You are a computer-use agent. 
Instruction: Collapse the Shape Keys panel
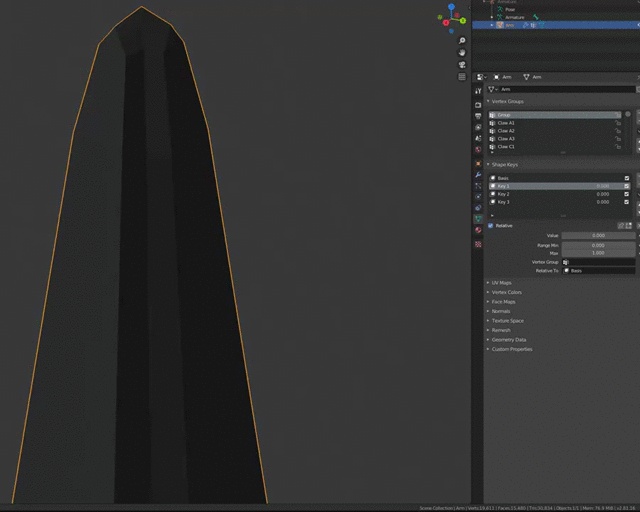(488, 165)
